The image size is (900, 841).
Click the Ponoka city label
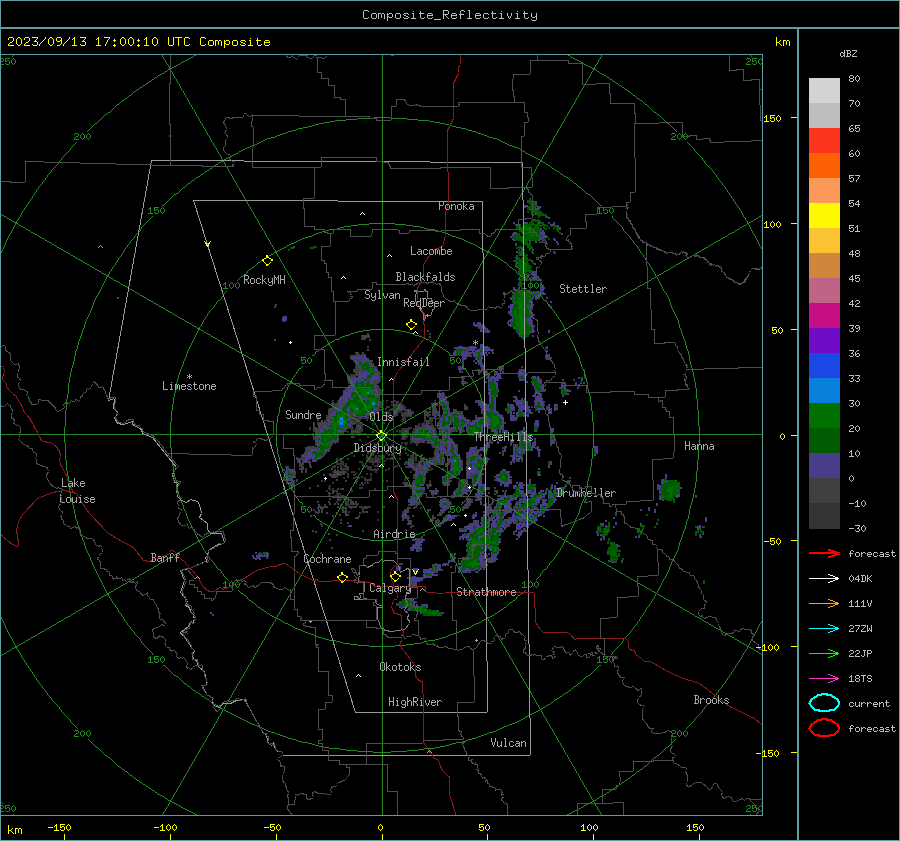coord(456,206)
